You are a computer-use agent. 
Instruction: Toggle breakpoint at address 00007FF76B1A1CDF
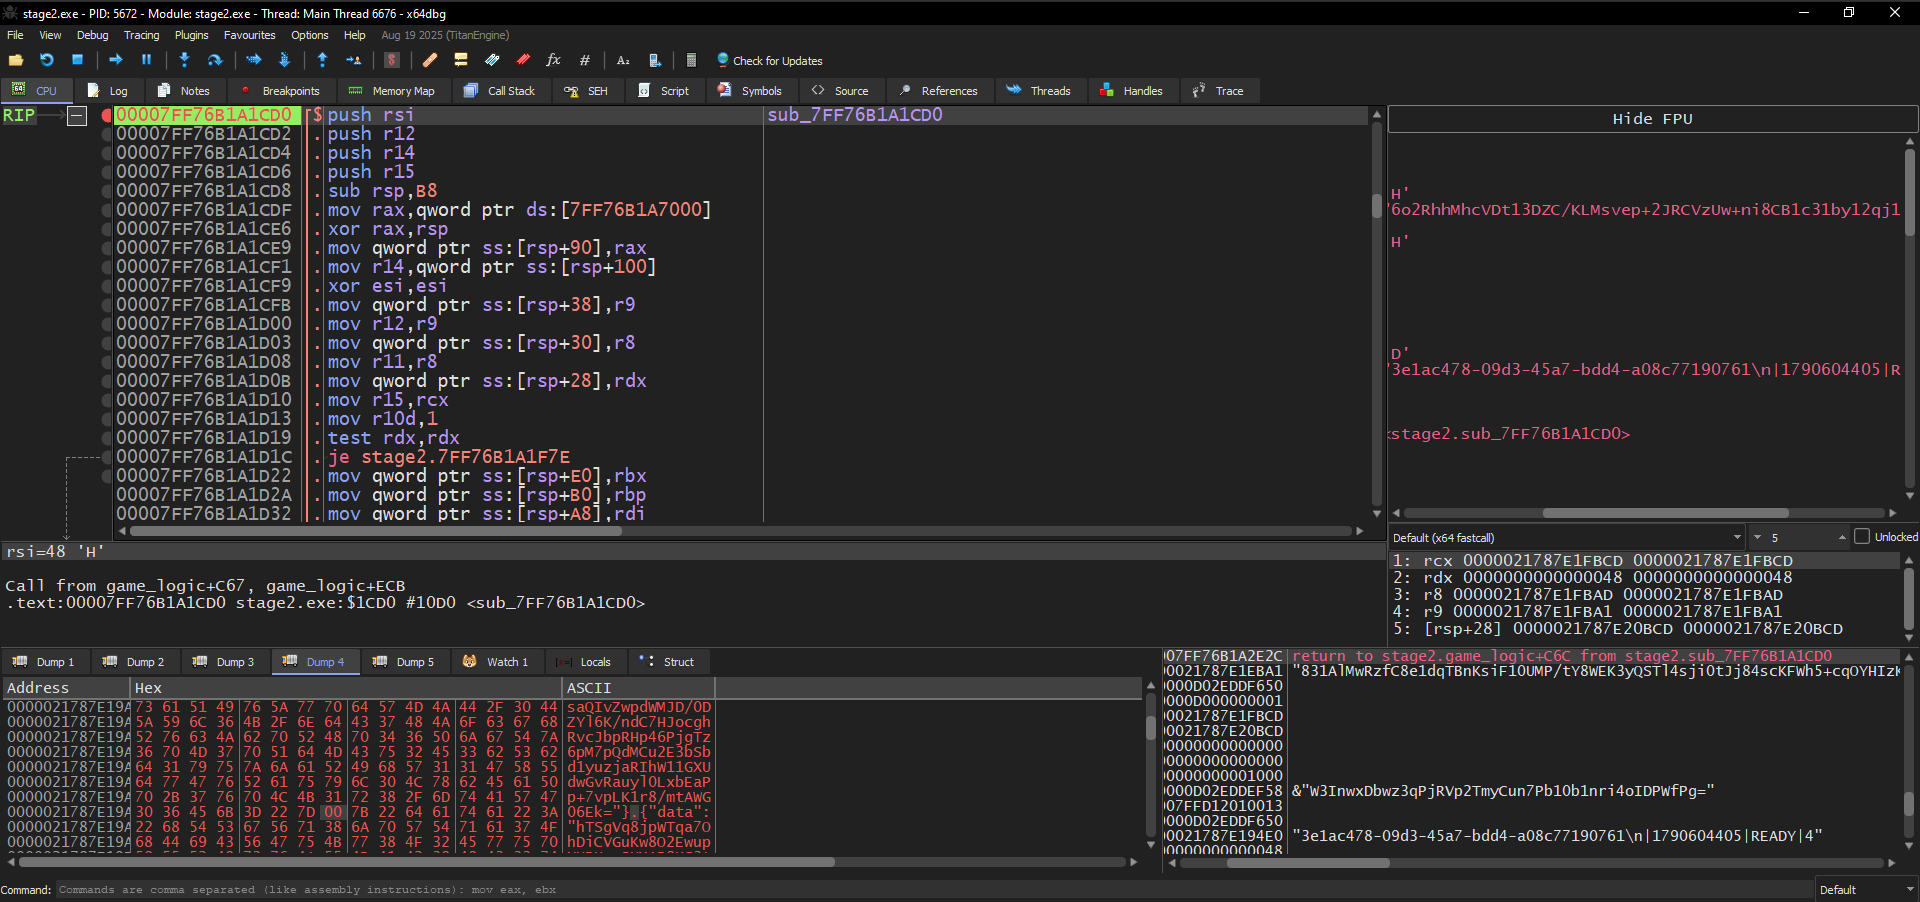coord(106,210)
